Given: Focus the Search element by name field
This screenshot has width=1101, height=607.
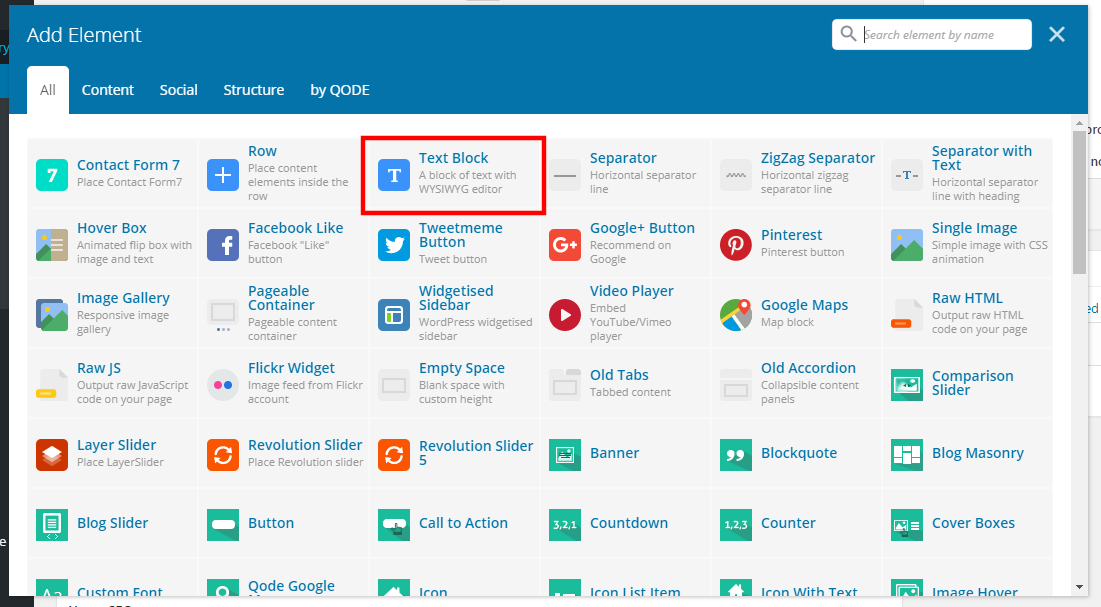Looking at the screenshot, I should click(932, 34).
